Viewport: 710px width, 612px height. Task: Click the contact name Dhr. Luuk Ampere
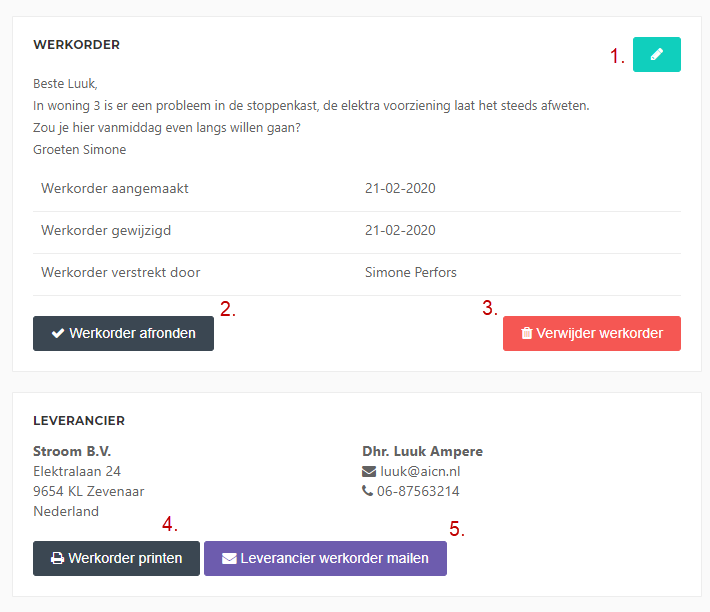[422, 451]
